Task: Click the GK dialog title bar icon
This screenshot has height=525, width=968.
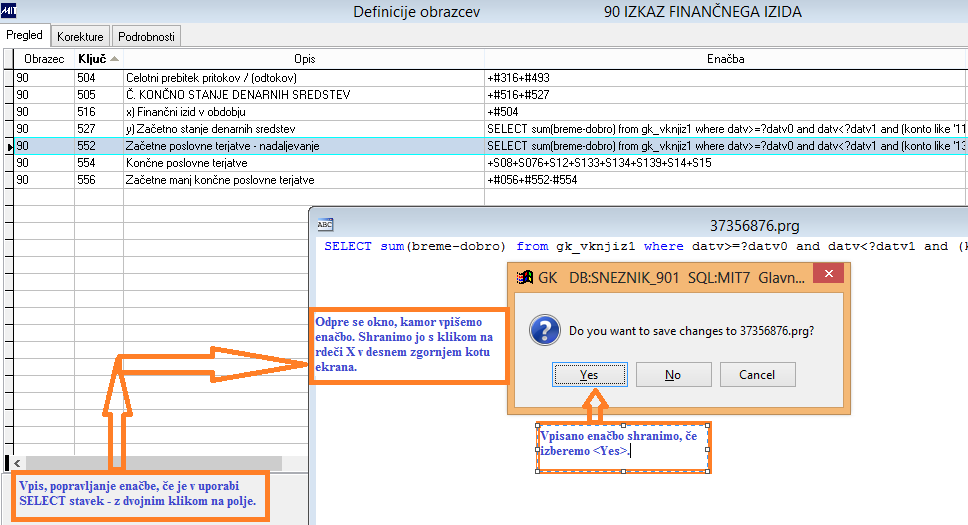Action: coord(525,277)
